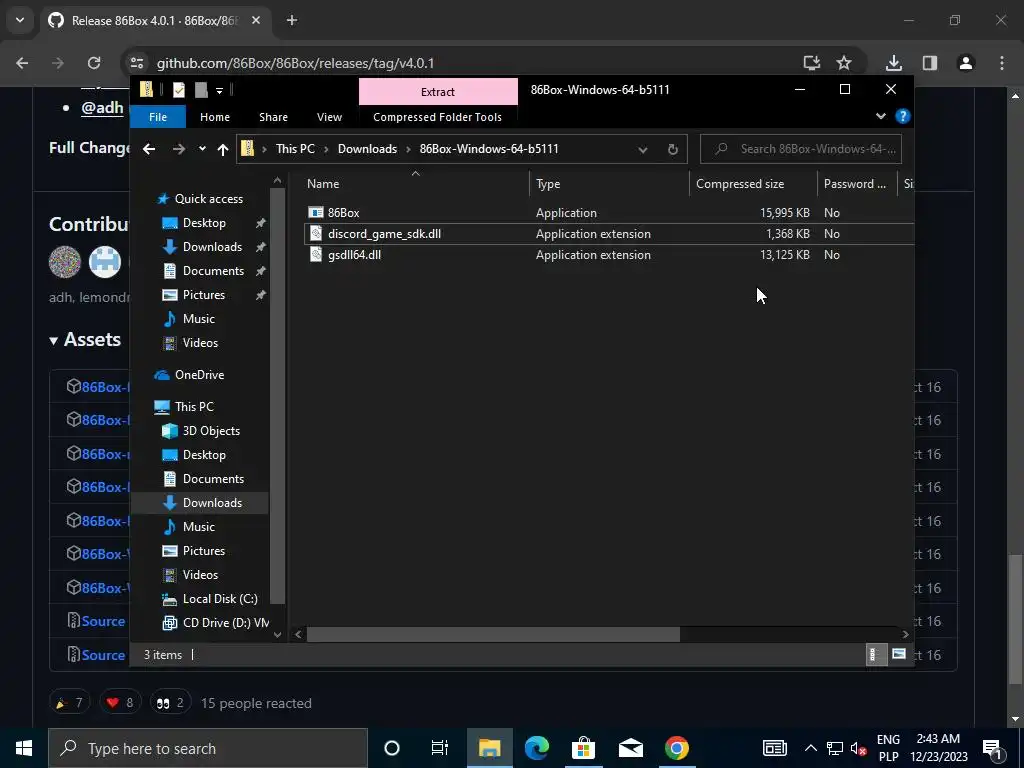Image resolution: width=1024 pixels, height=768 pixels.
Task: Open the File menu tab
Action: coord(158,117)
